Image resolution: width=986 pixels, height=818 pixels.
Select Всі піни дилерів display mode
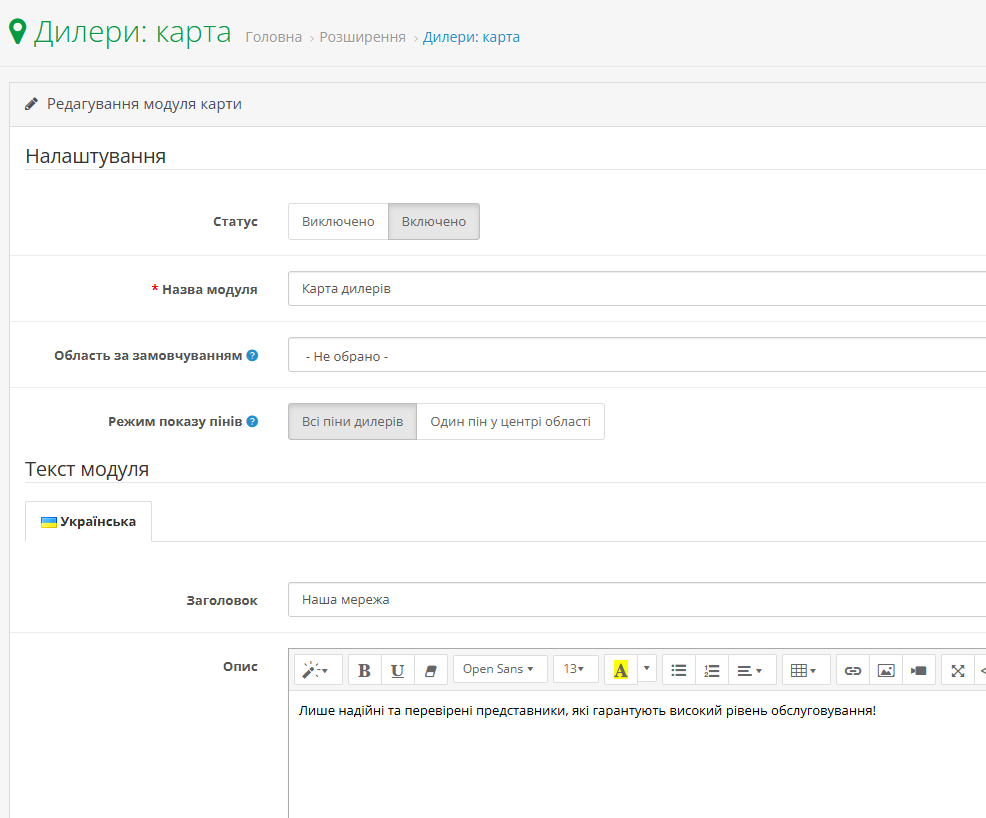click(352, 421)
